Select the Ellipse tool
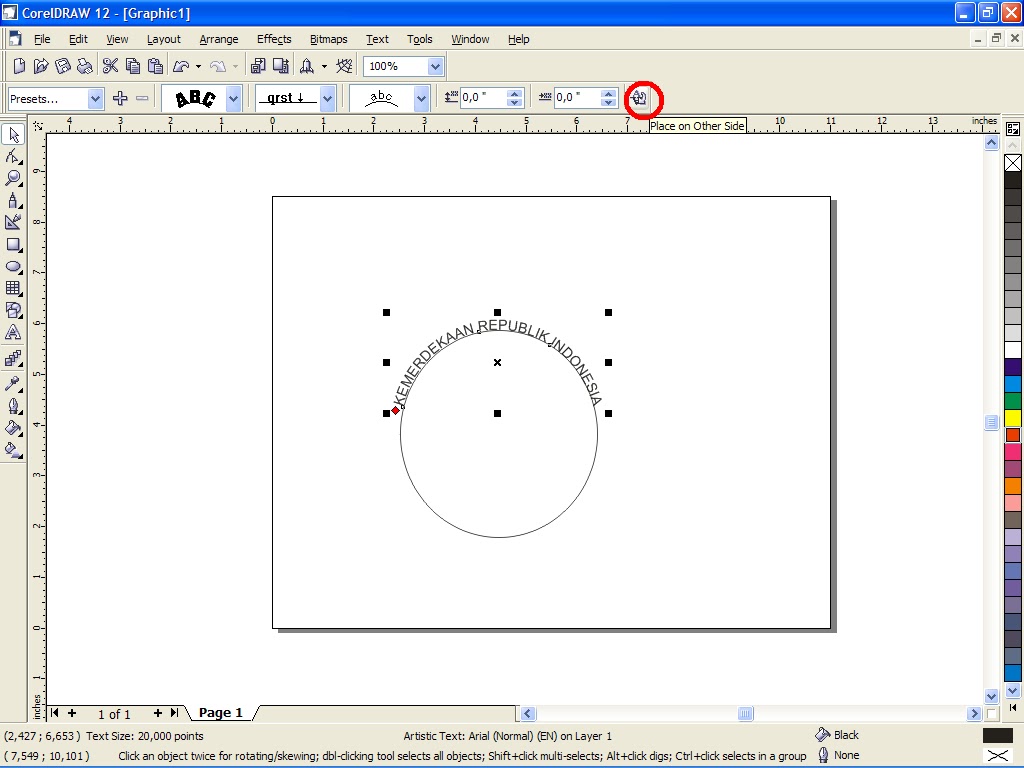The image size is (1024, 768). coord(13,266)
